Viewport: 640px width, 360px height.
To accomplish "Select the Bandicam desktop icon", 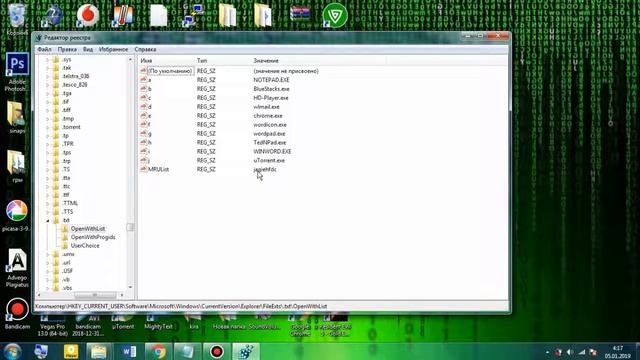I will [x=17, y=314].
